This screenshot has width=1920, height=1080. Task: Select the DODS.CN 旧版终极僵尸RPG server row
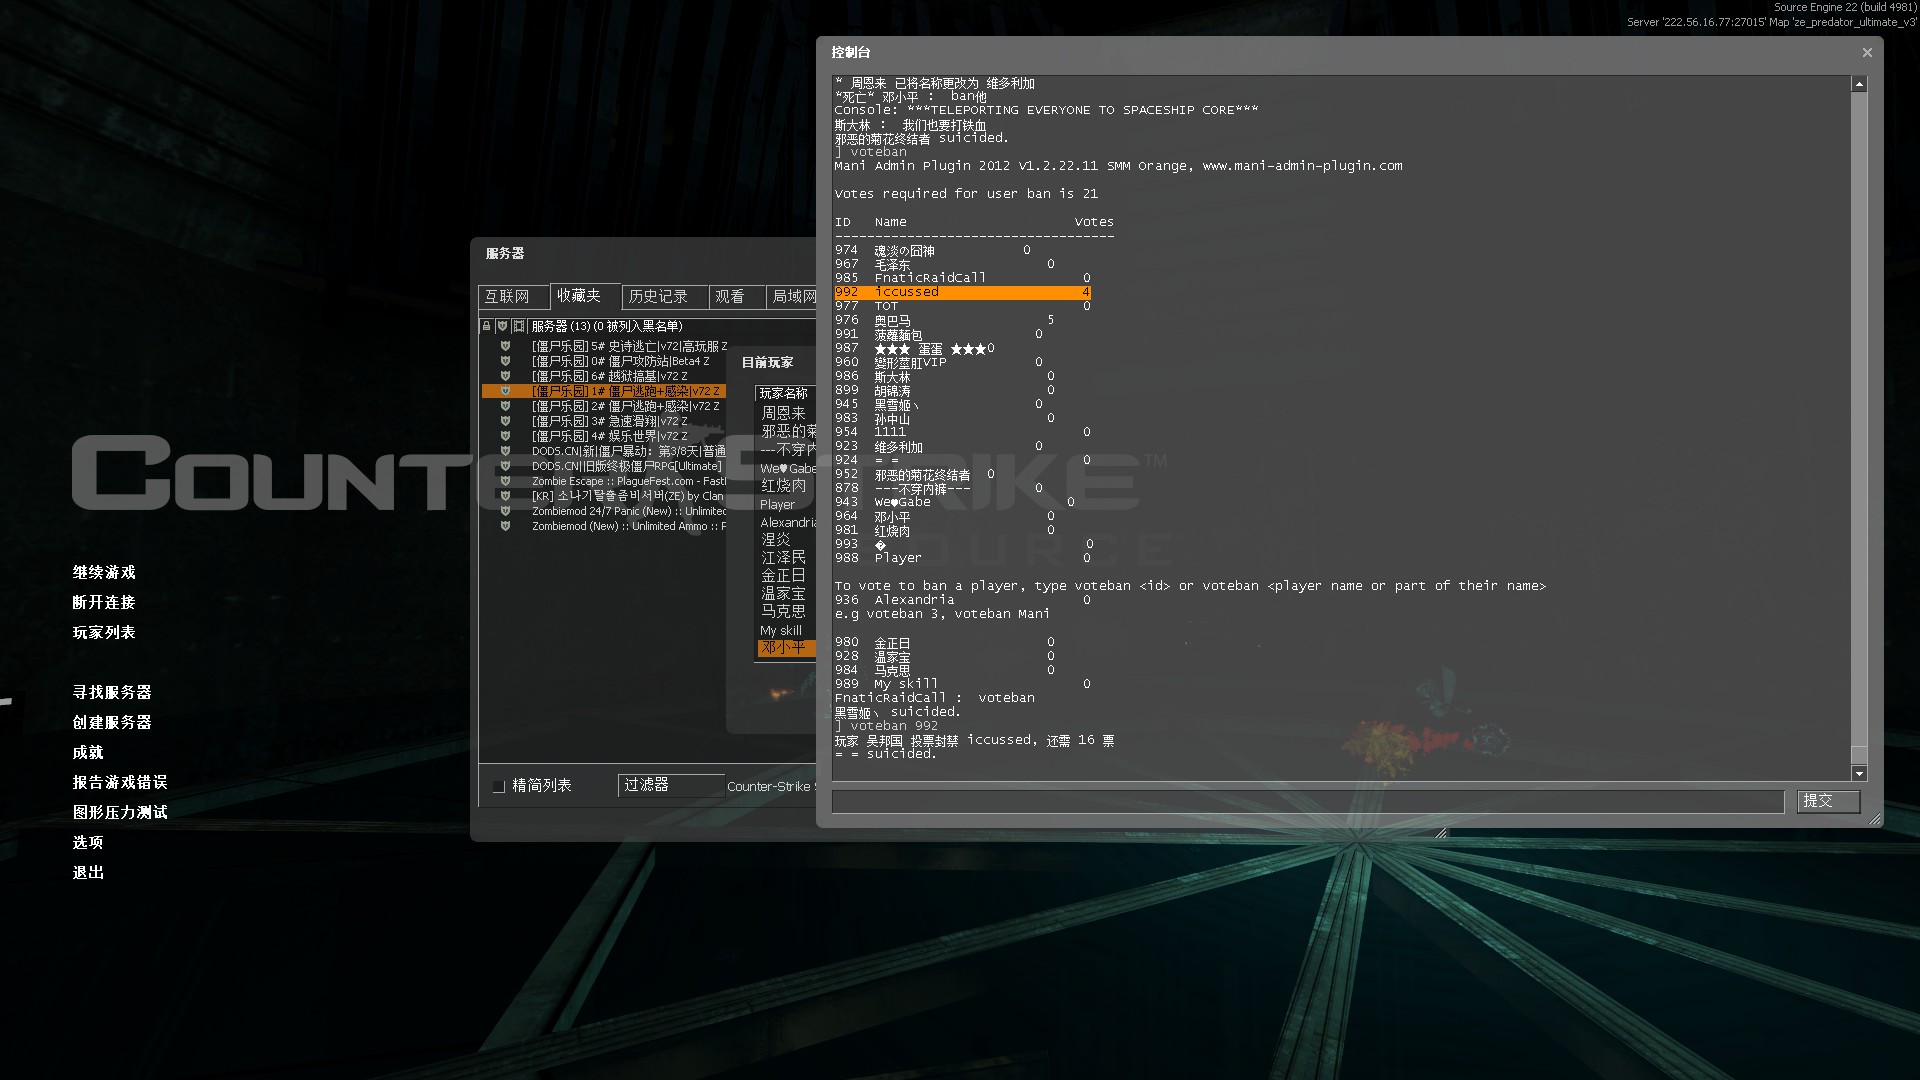[x=604, y=466]
